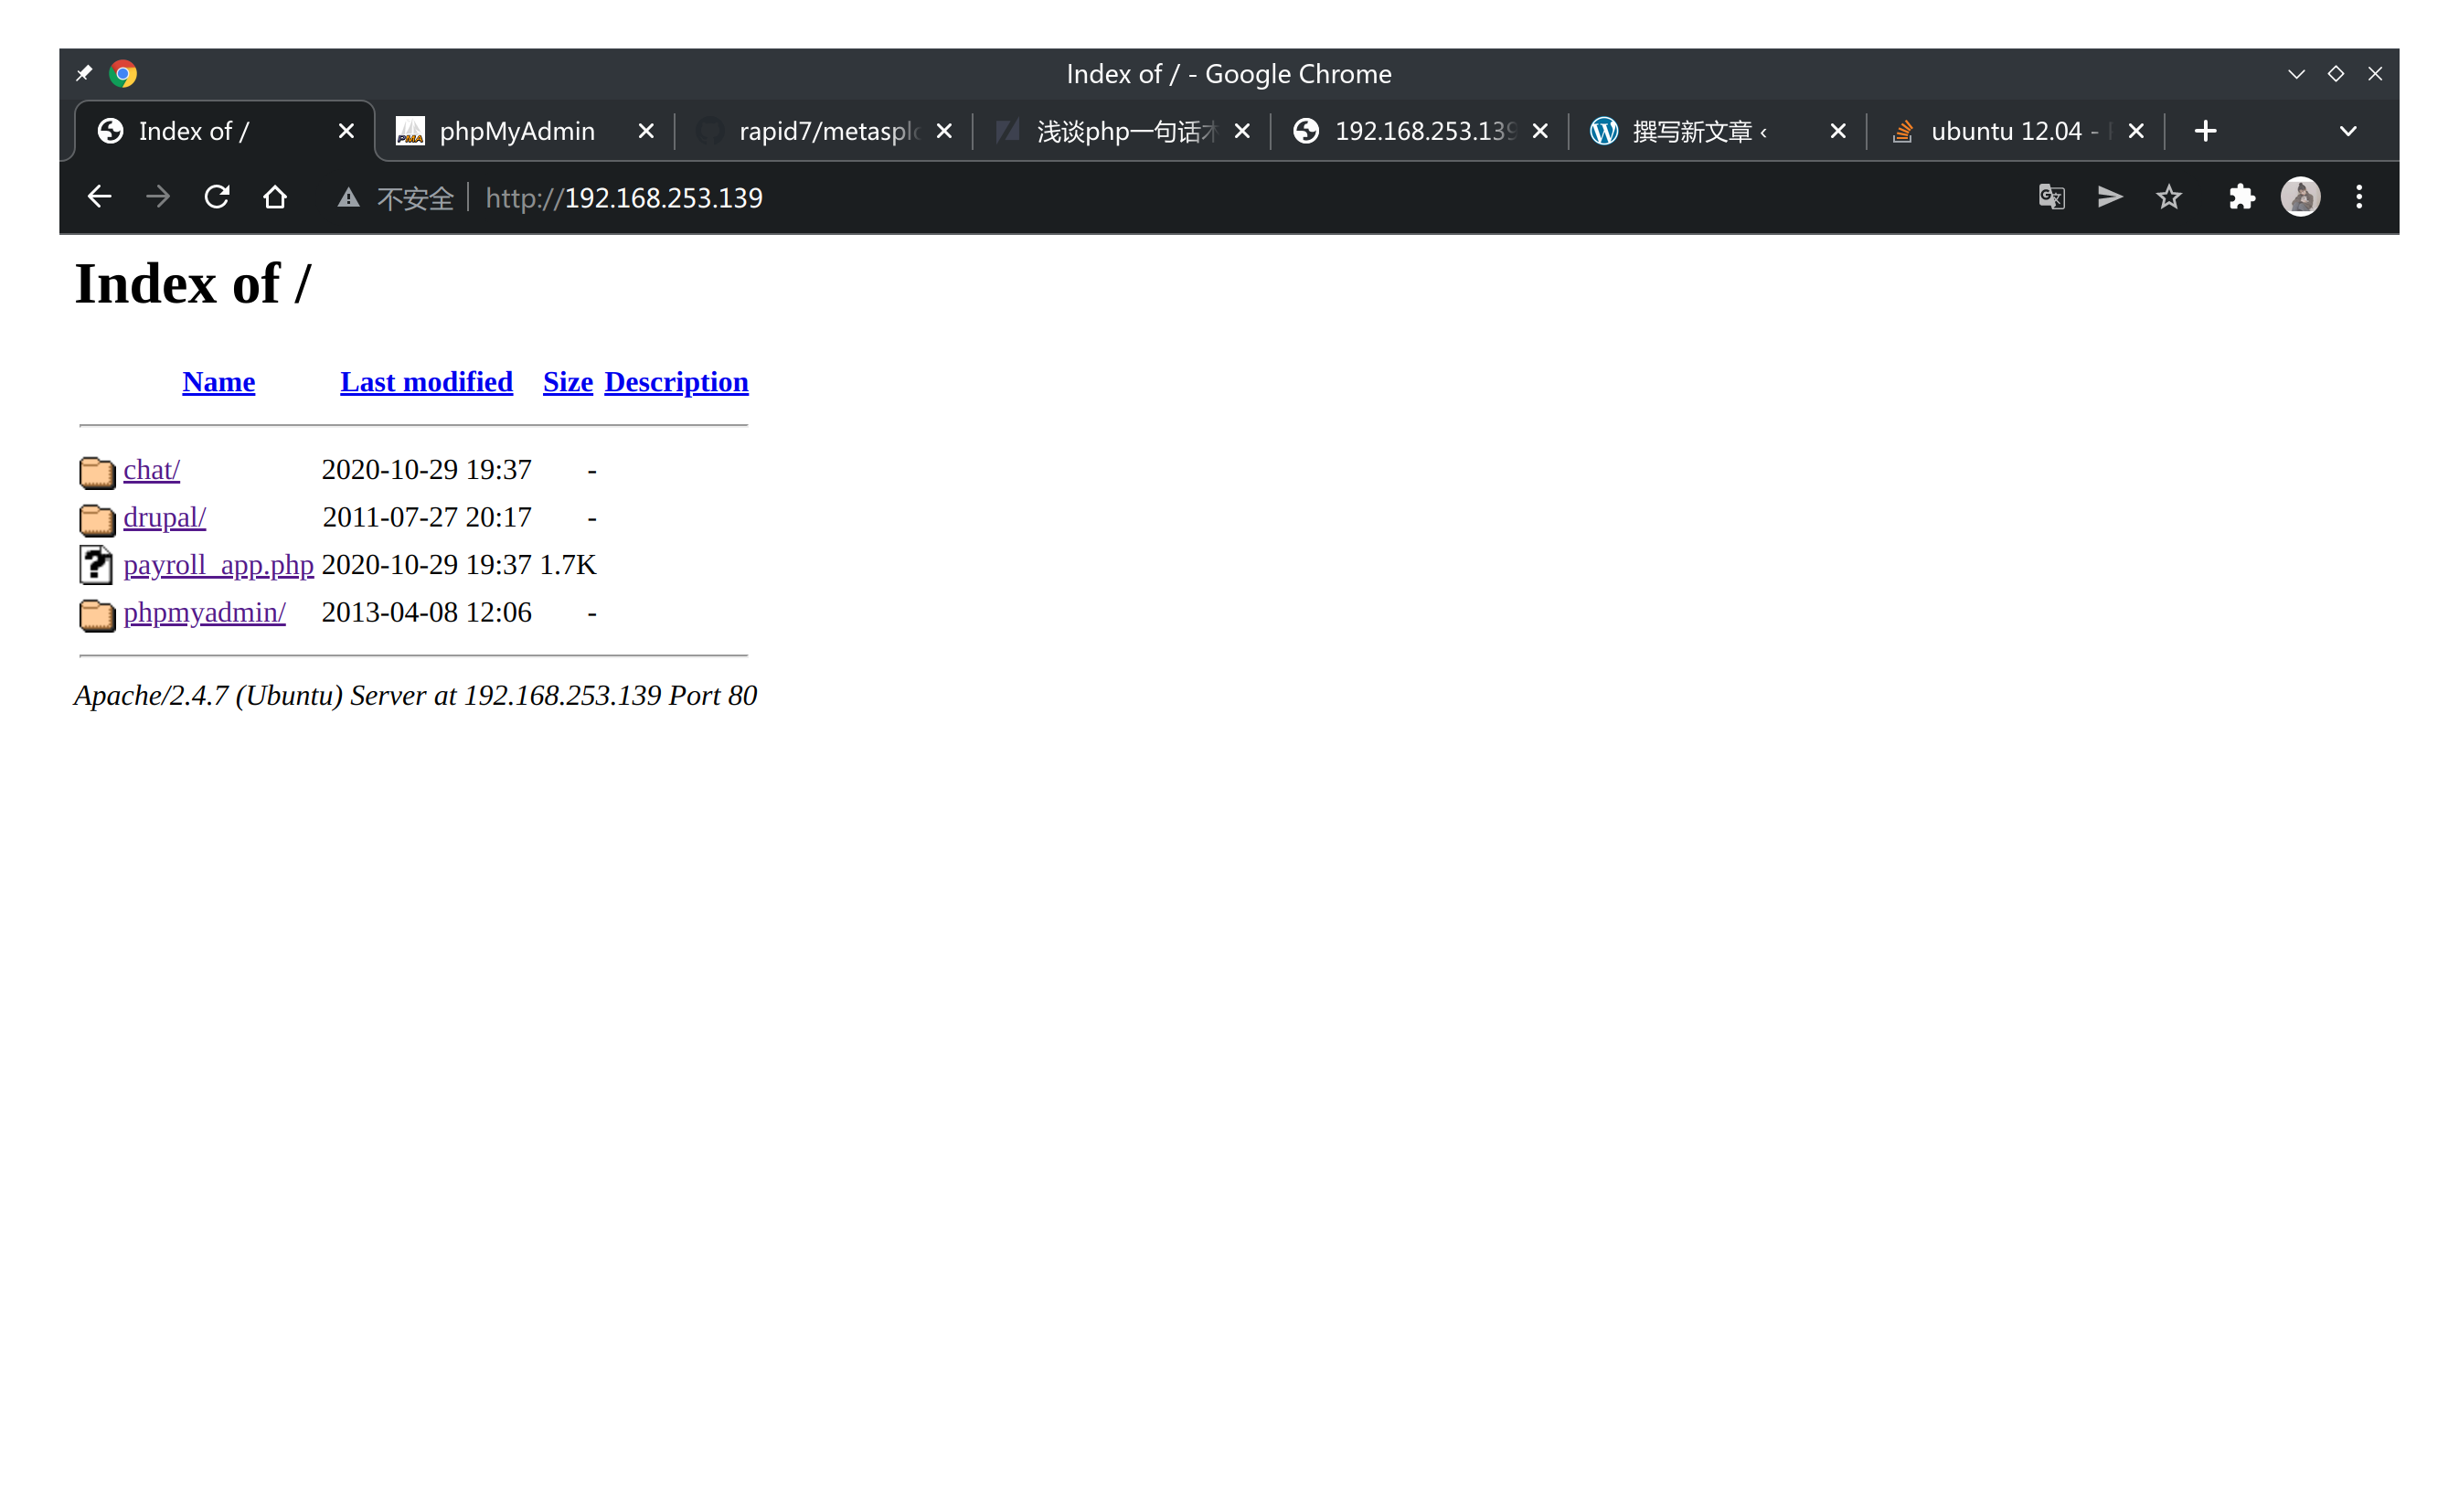This screenshot has width=2459, height=1512.
Task: Click the drupal folder icon
Action: [97, 518]
